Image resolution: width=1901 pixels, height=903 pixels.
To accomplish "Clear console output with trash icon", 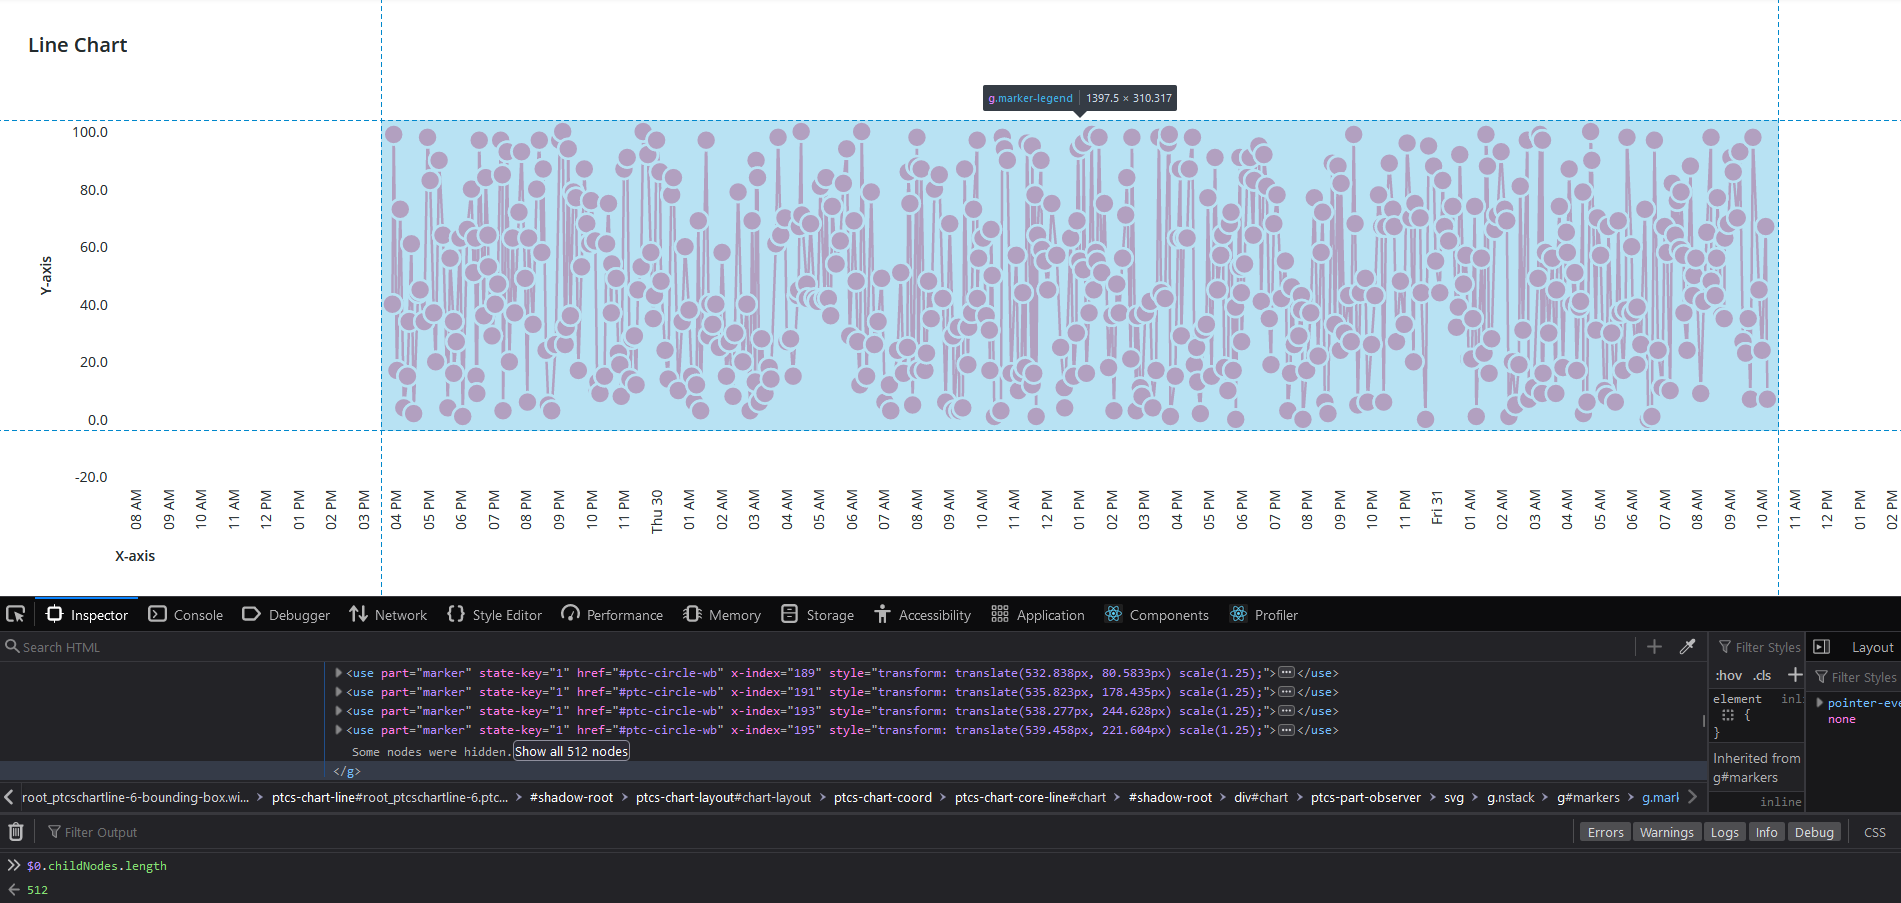I will [16, 831].
